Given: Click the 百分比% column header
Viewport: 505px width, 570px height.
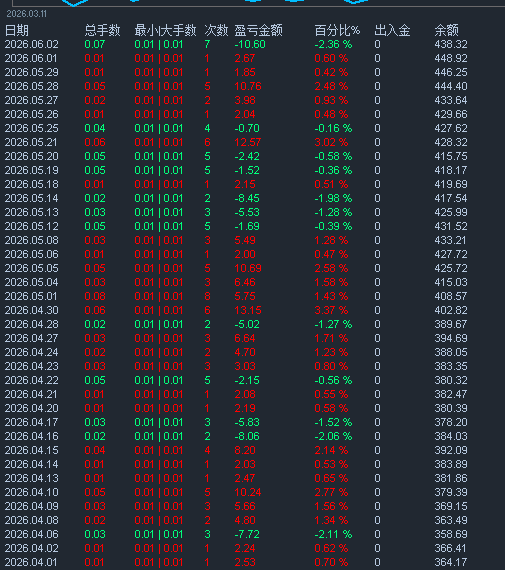Looking at the screenshot, I should click(337, 30).
